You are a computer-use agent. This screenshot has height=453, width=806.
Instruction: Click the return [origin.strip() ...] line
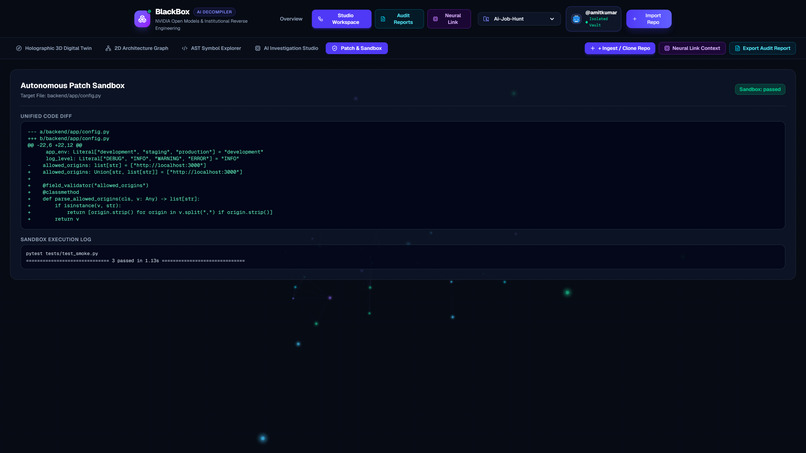coord(150,212)
